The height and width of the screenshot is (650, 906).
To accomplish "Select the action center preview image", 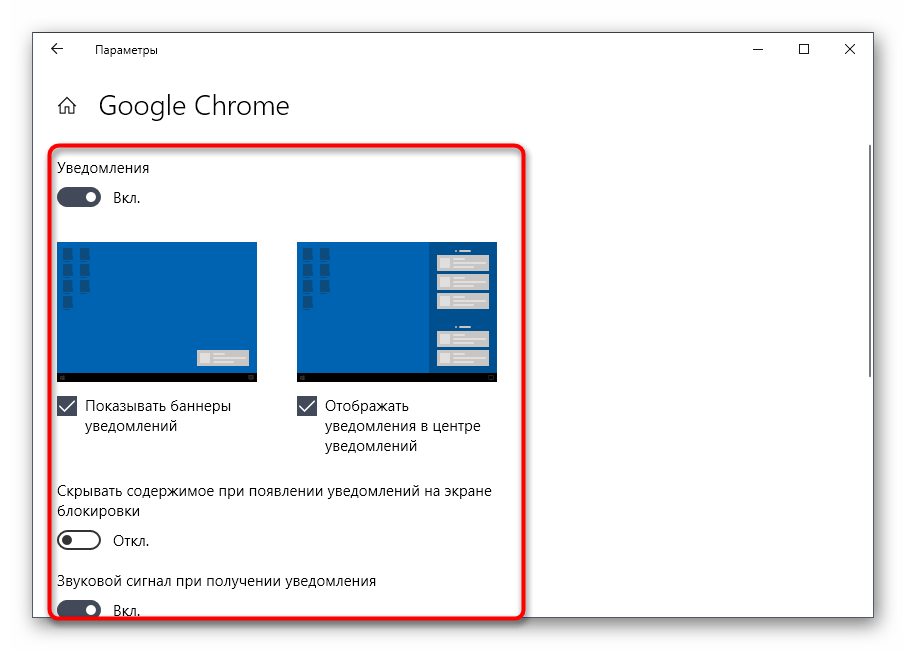I will pos(397,312).
